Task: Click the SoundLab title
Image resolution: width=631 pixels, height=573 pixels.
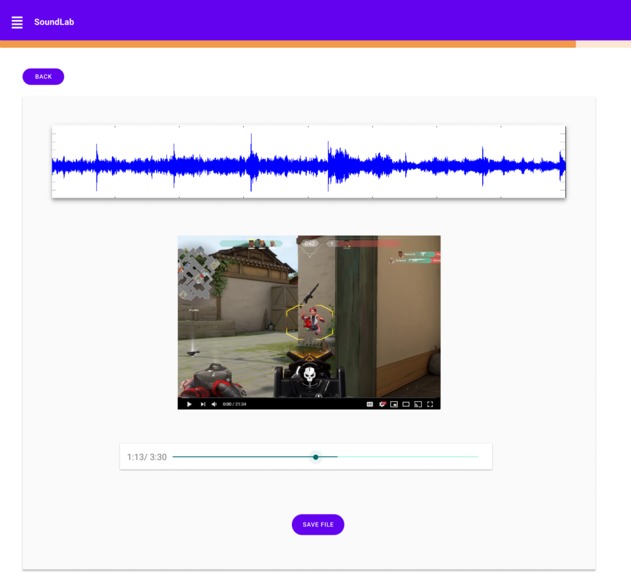Action: click(54, 22)
